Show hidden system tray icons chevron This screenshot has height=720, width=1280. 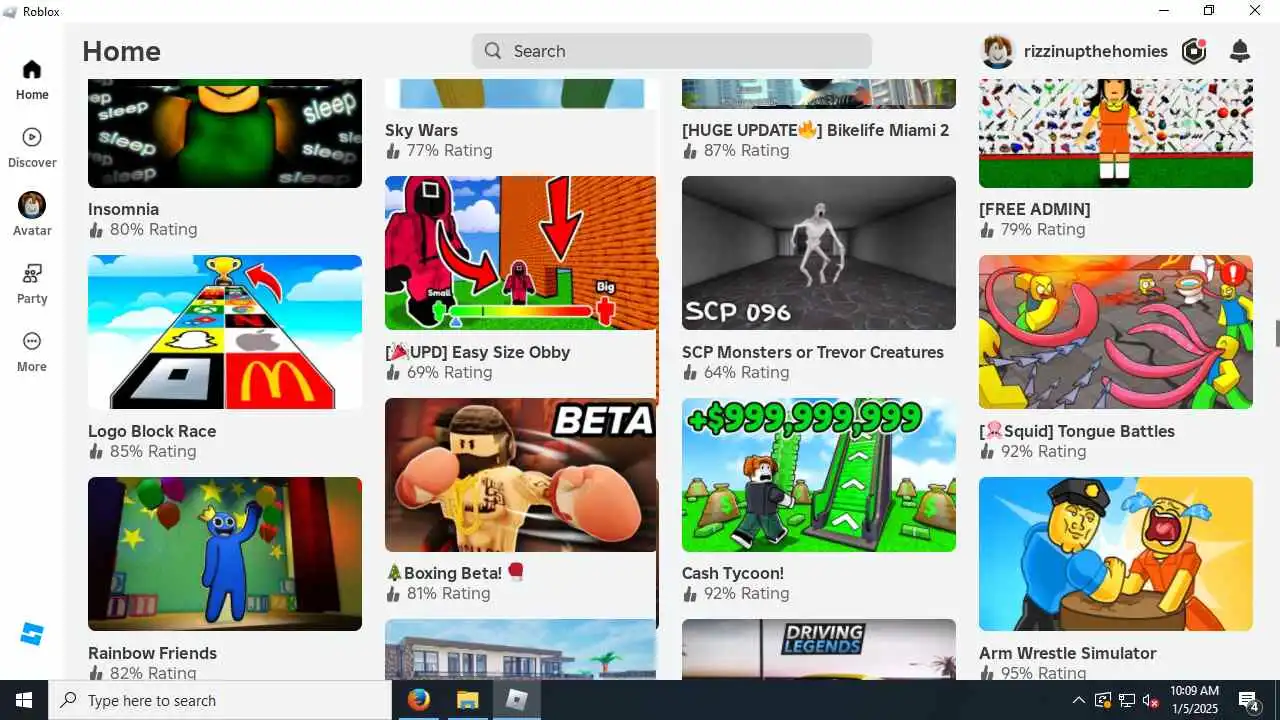(1079, 700)
